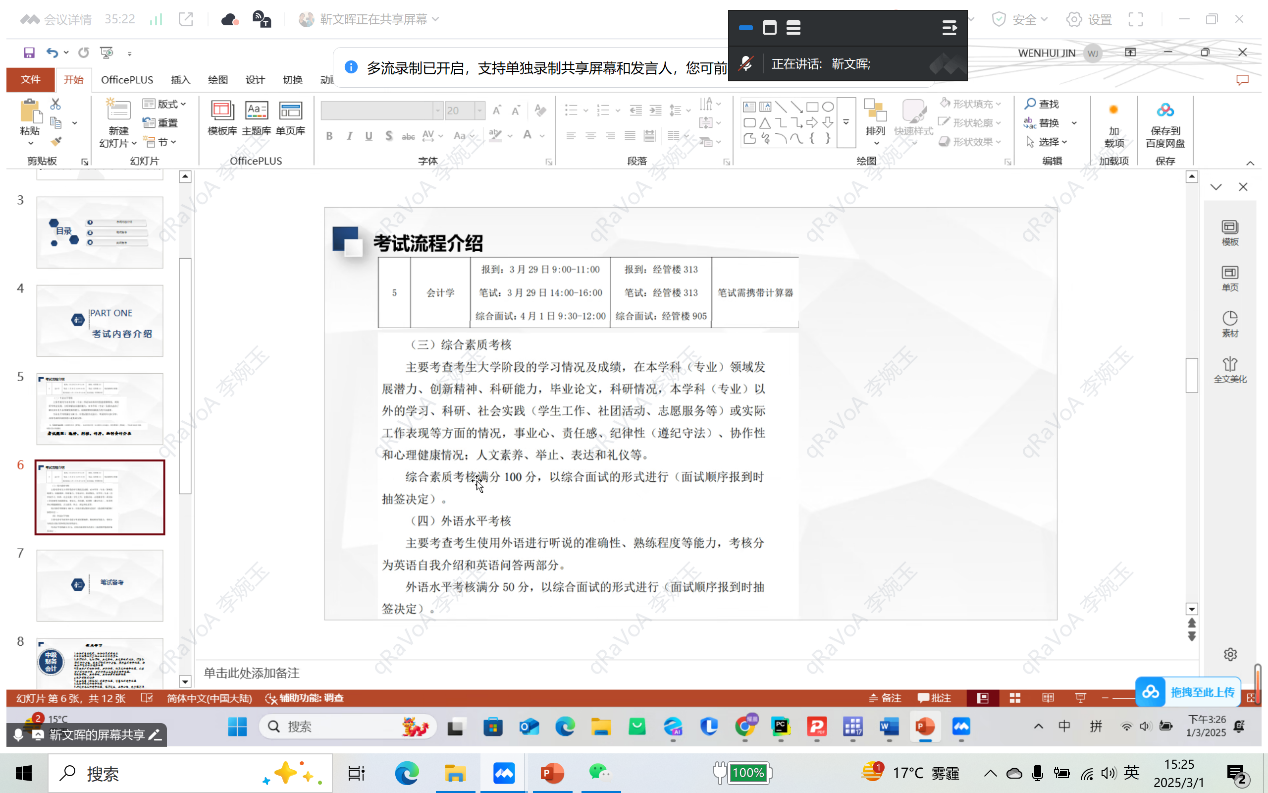
Task: Switch to the Draw (绘图) tab
Action: (x=218, y=80)
